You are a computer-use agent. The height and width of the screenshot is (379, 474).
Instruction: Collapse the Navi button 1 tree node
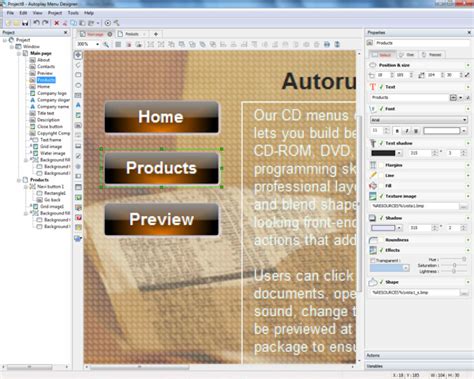coord(26,187)
